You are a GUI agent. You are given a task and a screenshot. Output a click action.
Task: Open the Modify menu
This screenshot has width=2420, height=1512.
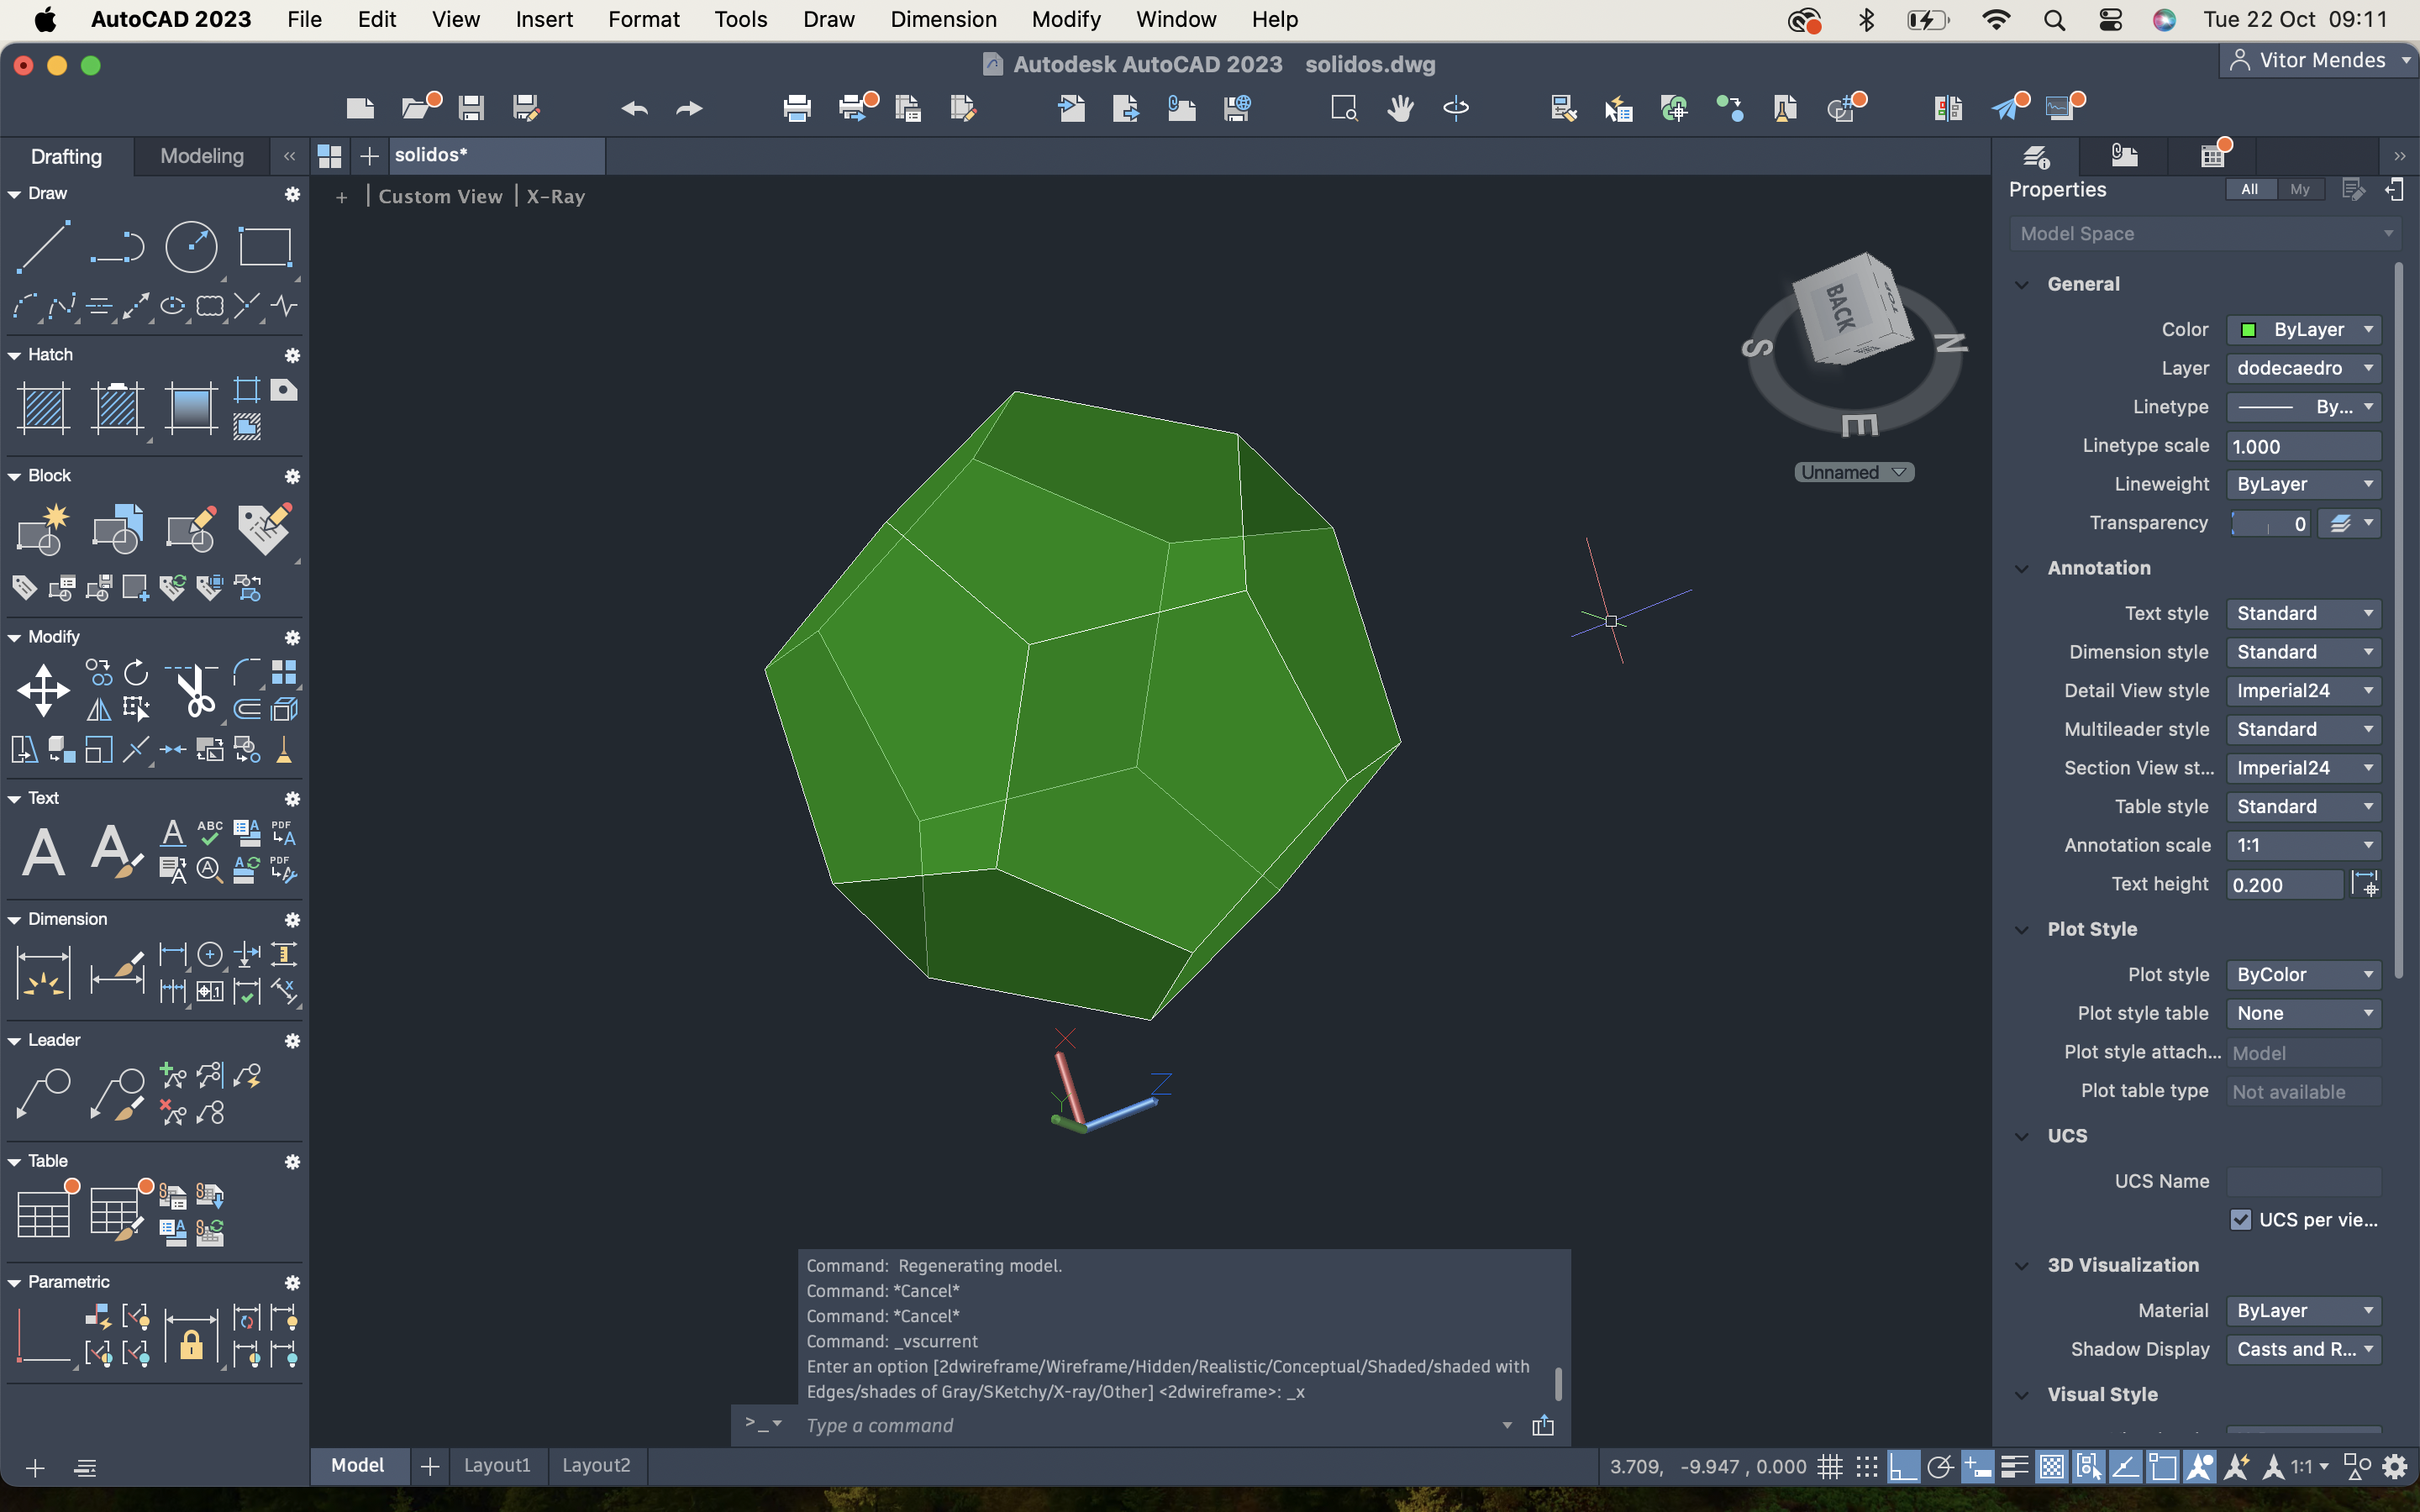click(1065, 19)
